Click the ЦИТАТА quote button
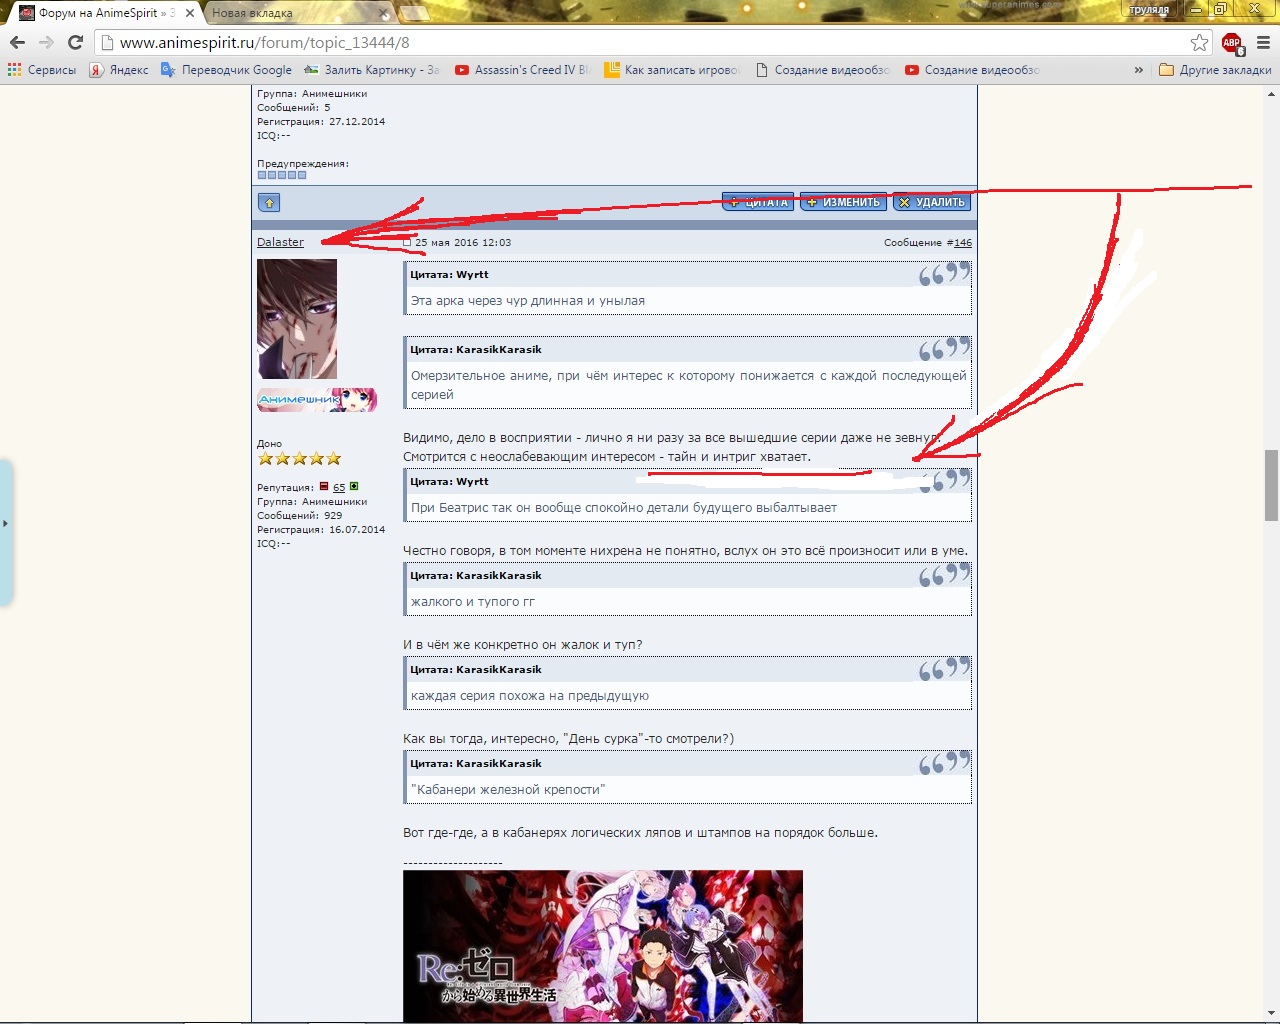This screenshot has width=1280, height=1024. [758, 202]
